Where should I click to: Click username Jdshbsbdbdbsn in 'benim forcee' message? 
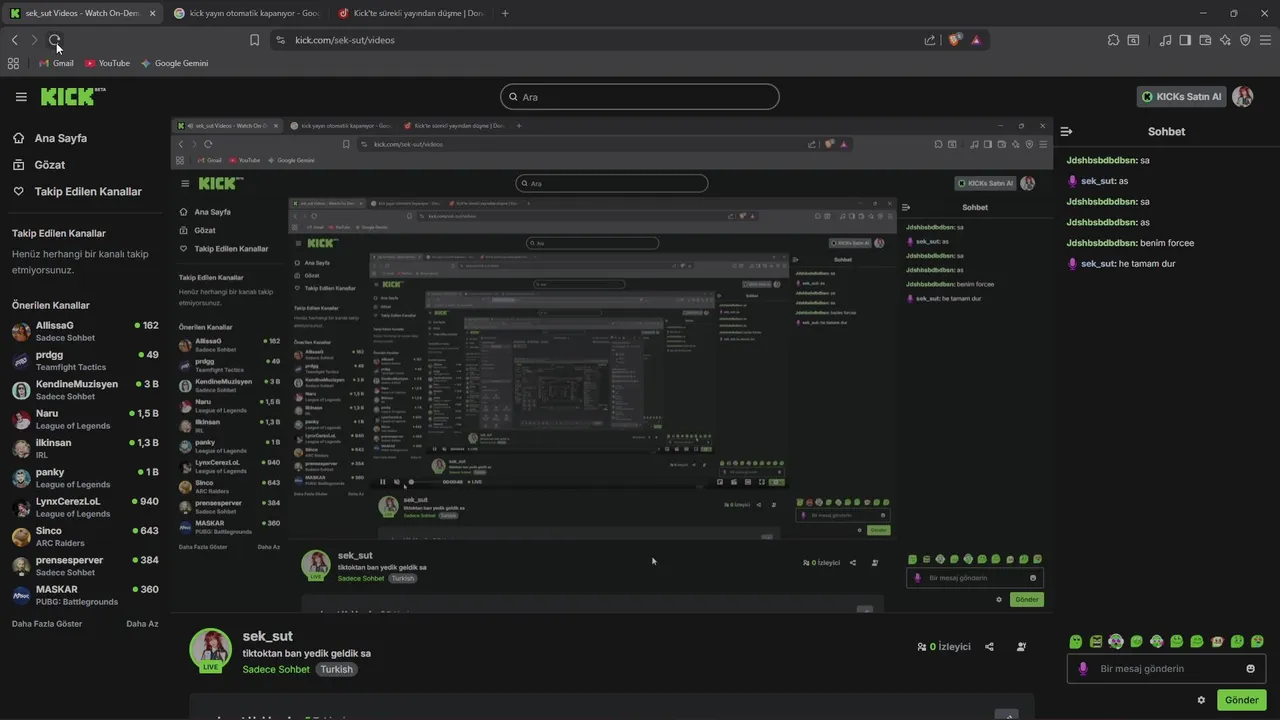coord(1102,243)
